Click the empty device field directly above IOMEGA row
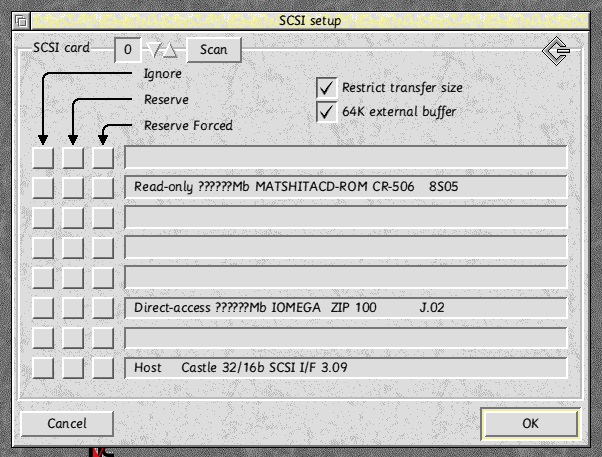 pyautogui.click(x=346, y=277)
